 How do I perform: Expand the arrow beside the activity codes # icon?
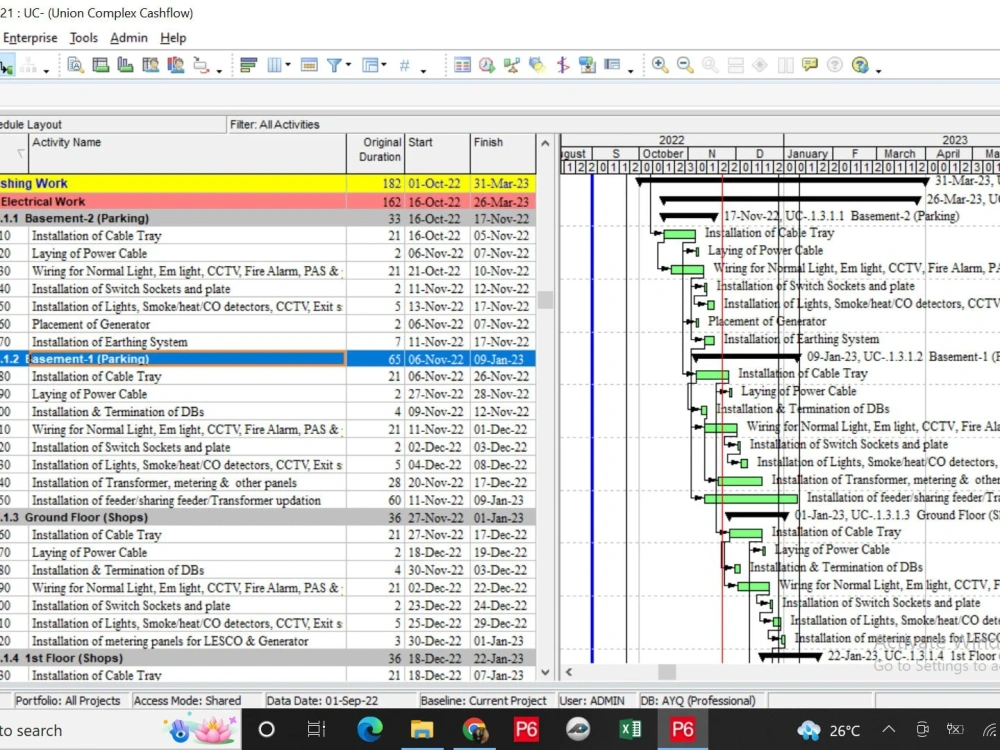pos(422,67)
